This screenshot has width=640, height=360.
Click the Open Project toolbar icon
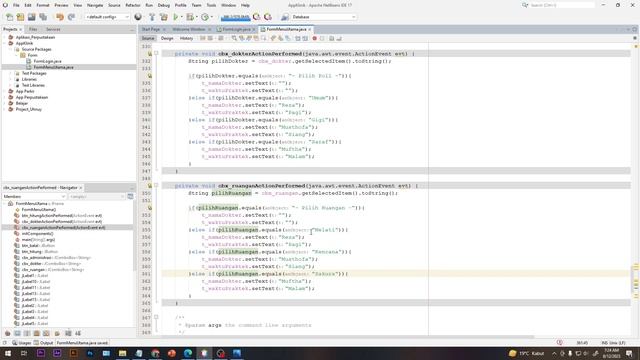[x=31, y=17]
